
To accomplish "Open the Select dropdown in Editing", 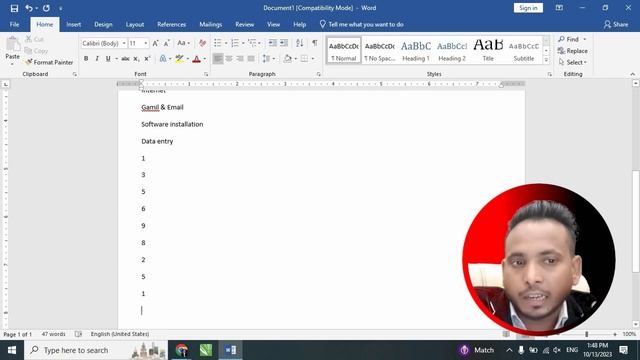I will (x=573, y=62).
